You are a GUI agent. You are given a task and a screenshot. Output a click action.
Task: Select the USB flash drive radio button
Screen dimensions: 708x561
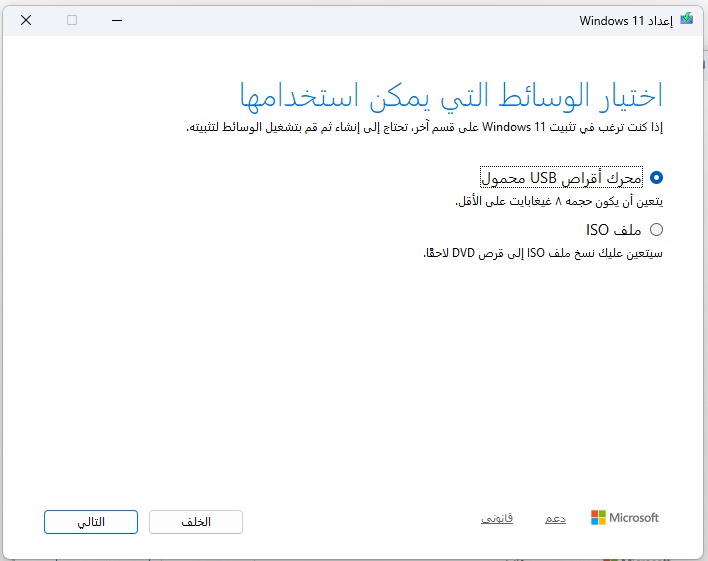(x=656, y=178)
